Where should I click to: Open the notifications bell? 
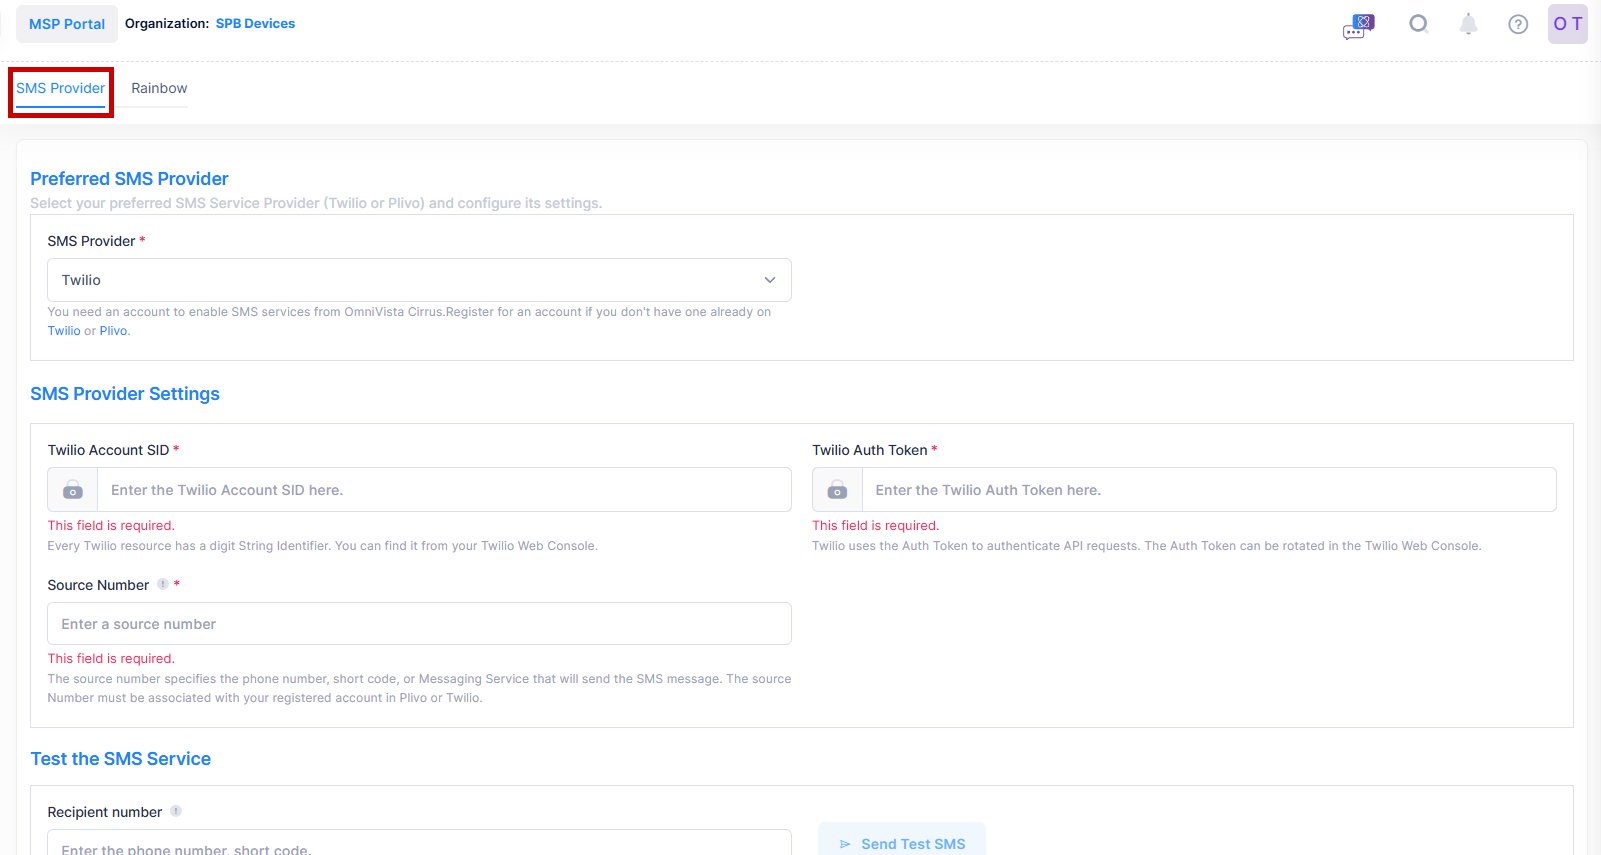coord(1468,24)
